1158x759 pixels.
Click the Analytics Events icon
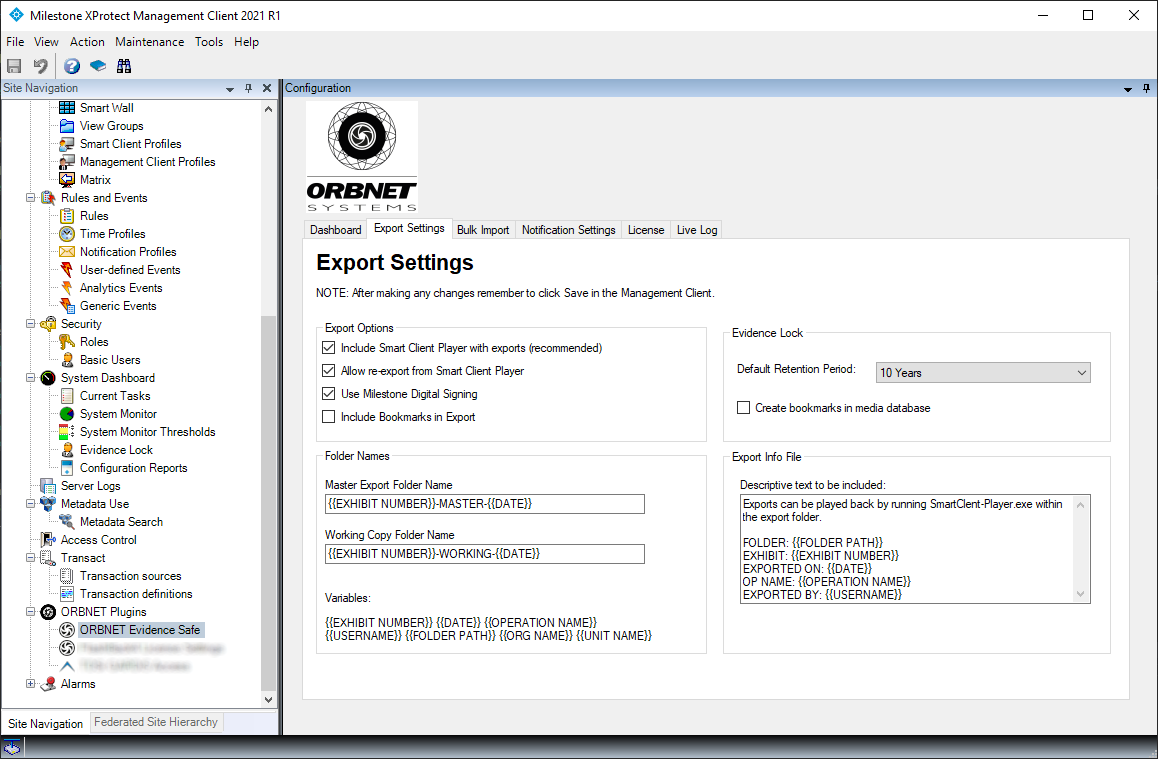(x=67, y=288)
